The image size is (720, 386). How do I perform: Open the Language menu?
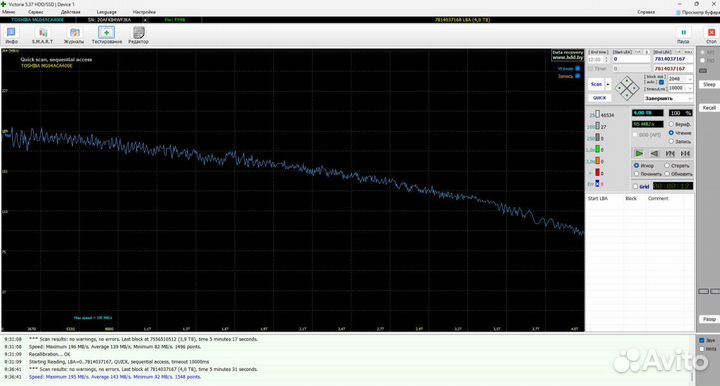(x=107, y=12)
